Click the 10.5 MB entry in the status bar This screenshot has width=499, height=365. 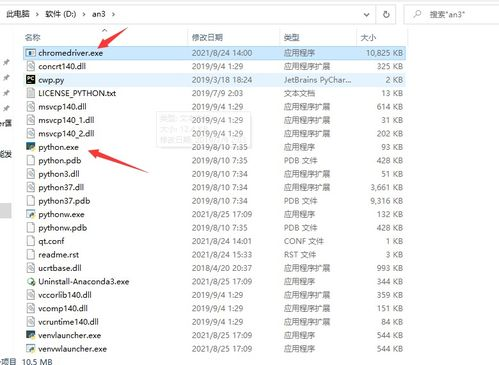[37, 361]
